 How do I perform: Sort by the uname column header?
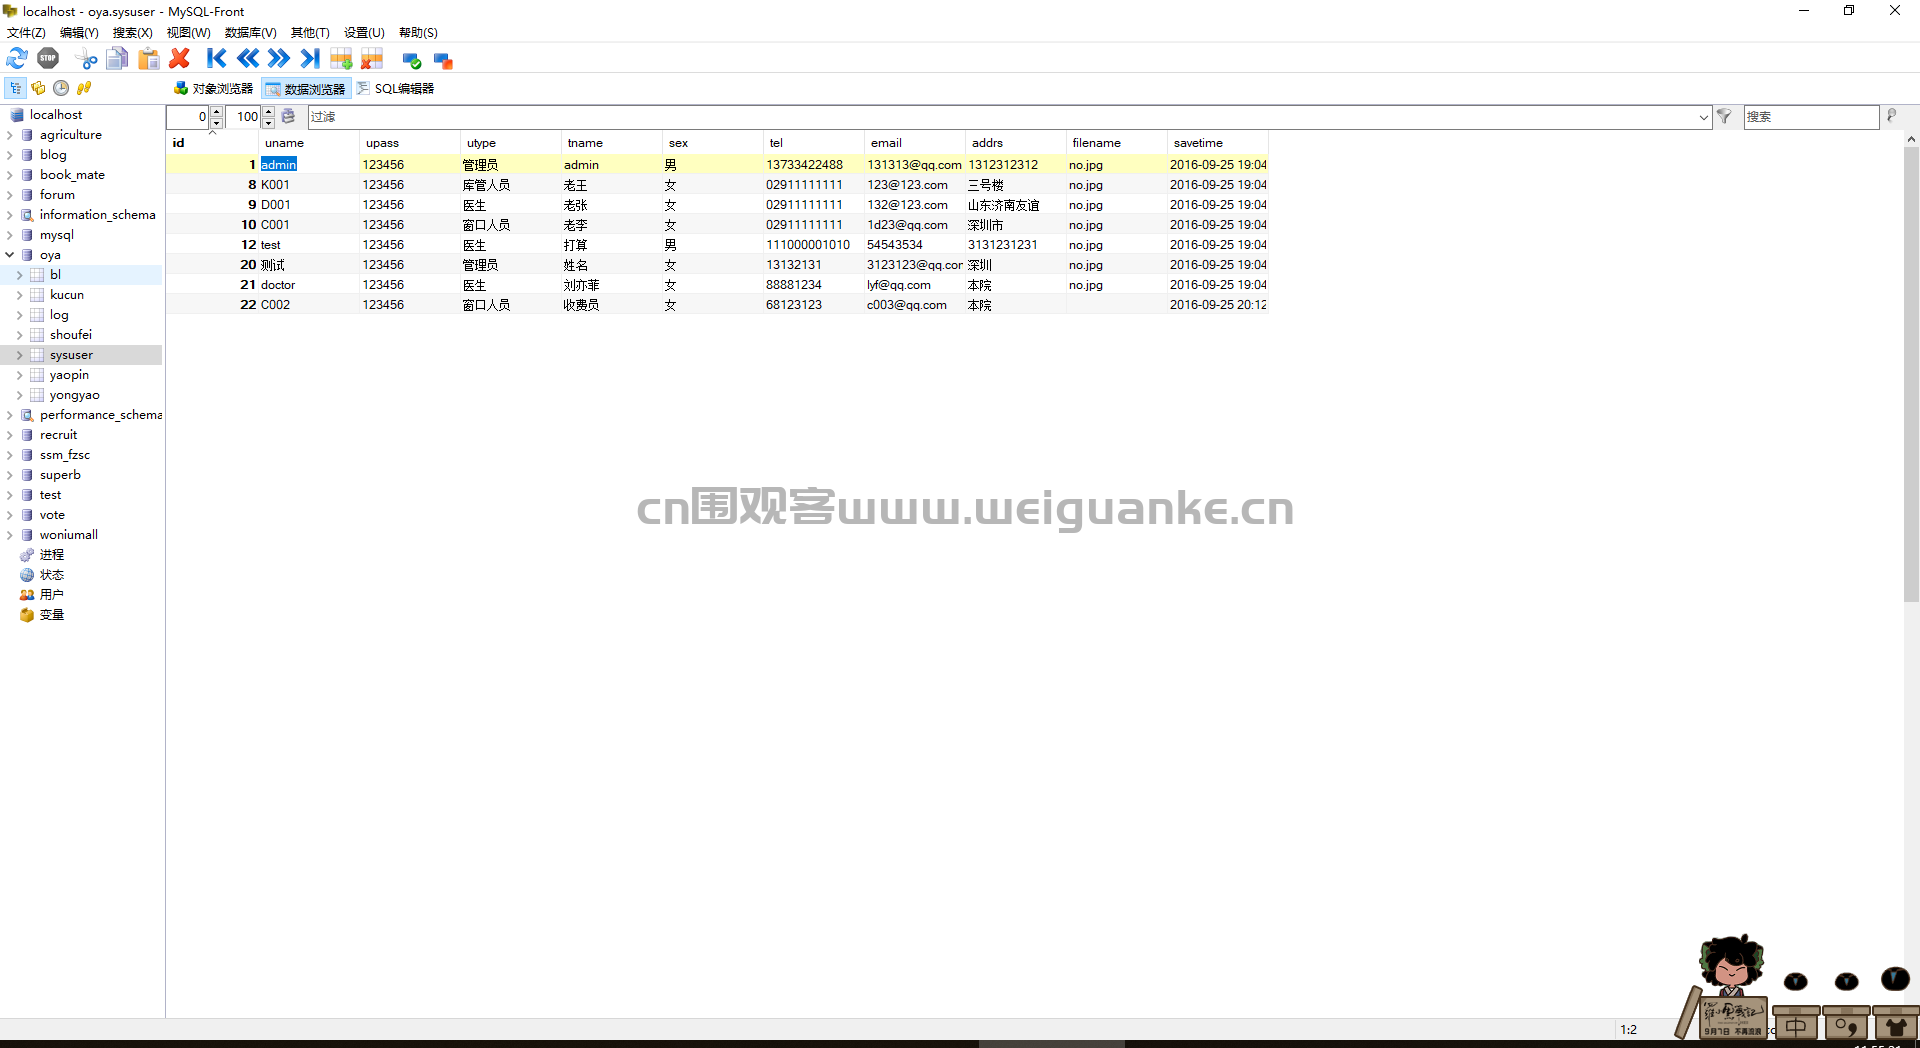click(309, 143)
